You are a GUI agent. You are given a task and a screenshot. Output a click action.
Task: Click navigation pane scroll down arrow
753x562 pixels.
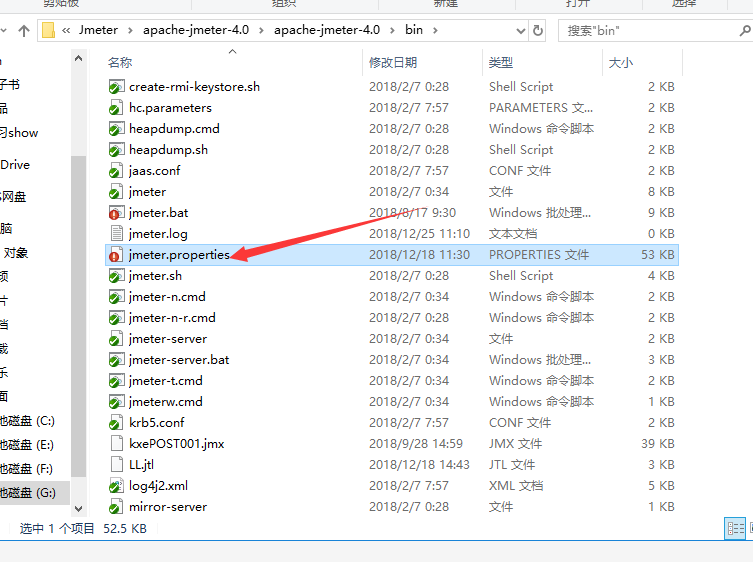coord(79,509)
